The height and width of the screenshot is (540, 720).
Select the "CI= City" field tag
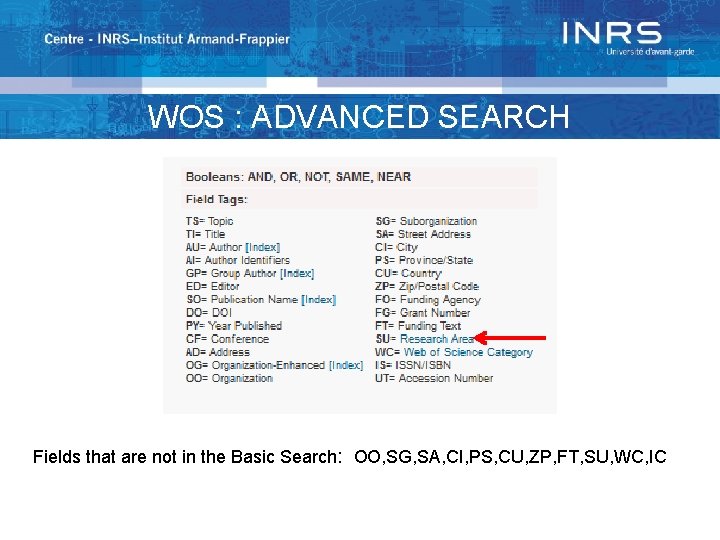pos(396,248)
